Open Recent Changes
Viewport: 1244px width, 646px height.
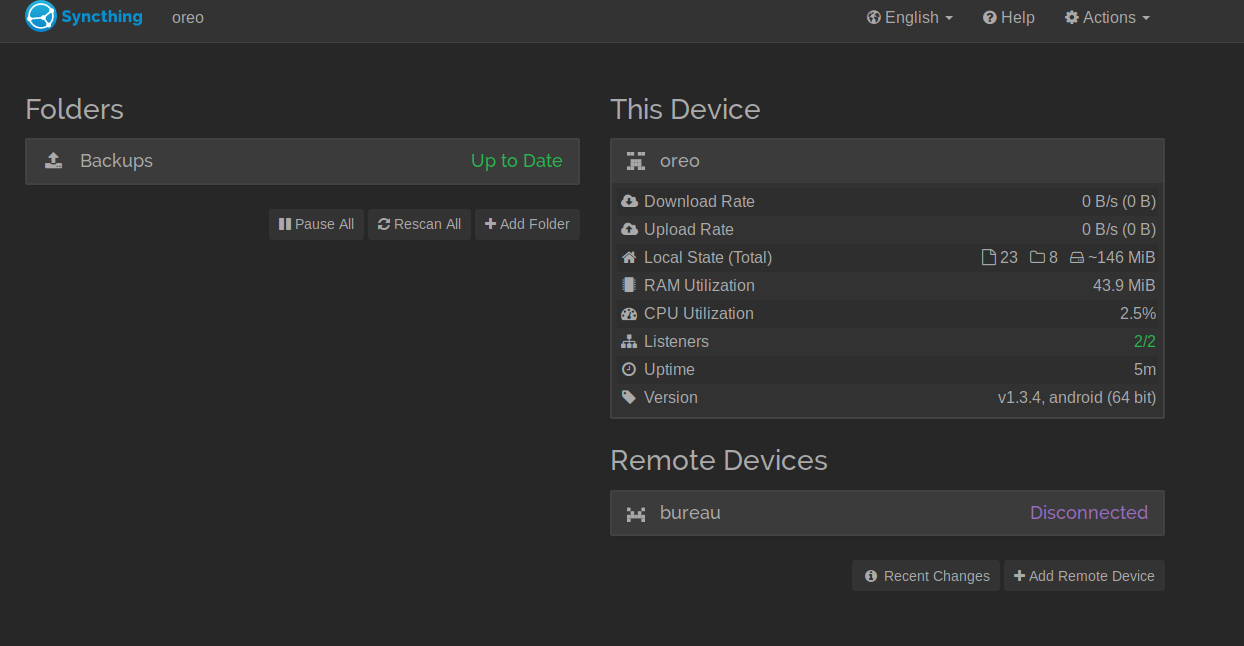926,576
